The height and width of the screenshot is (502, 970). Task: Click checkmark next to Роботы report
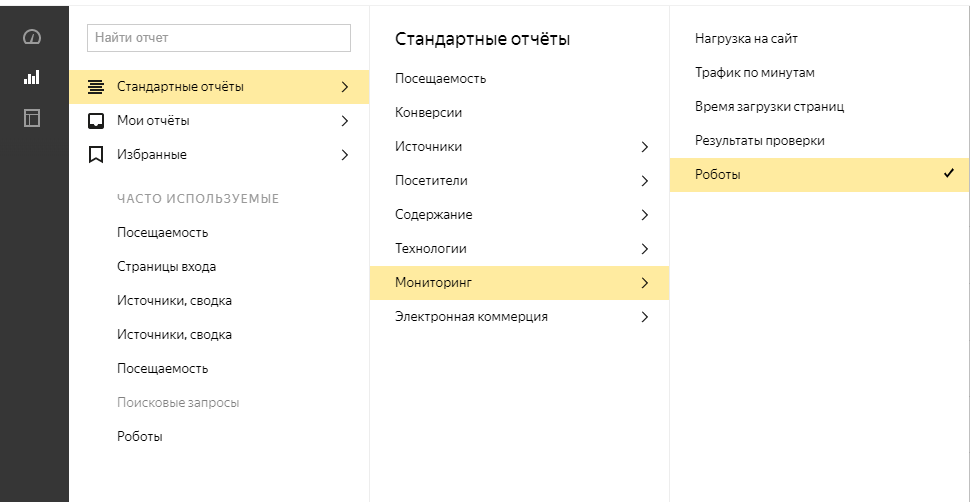click(x=948, y=174)
